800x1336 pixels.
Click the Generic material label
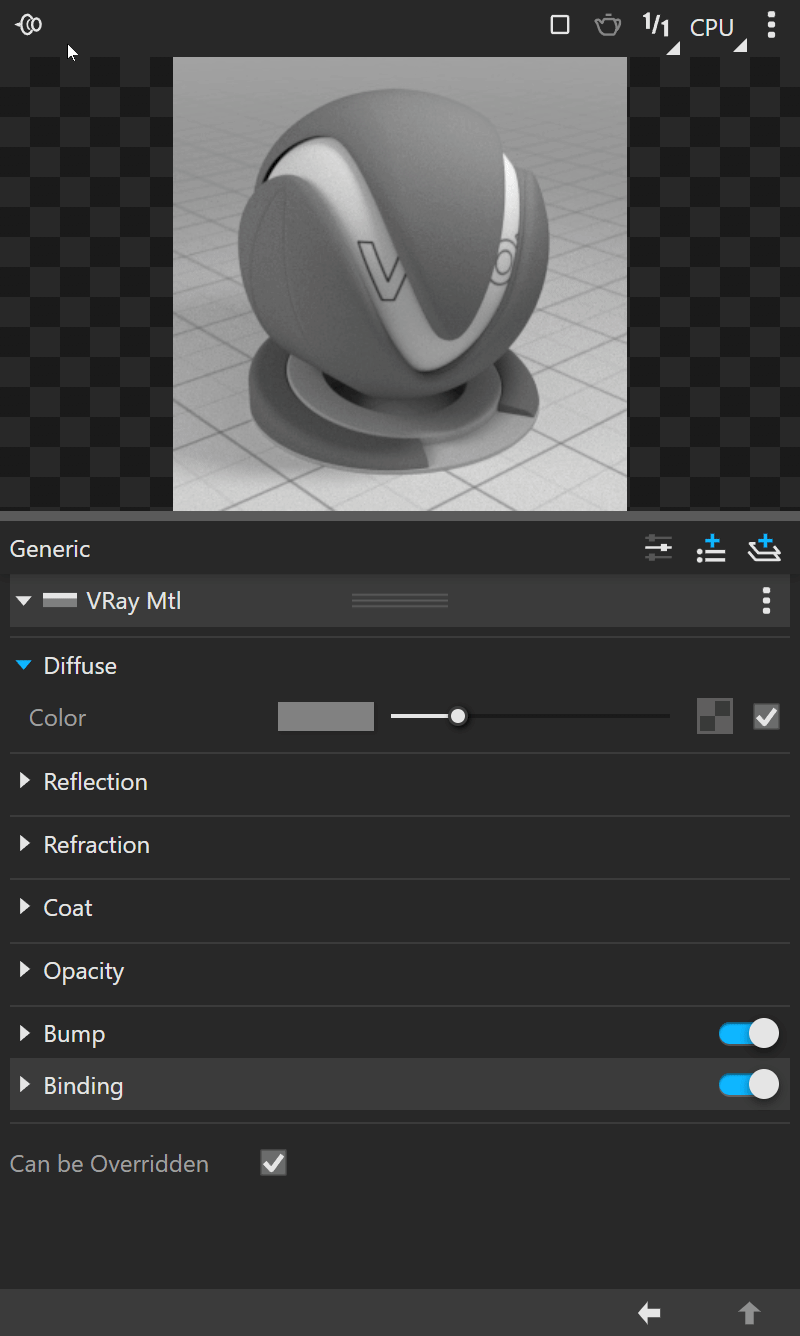pos(50,549)
